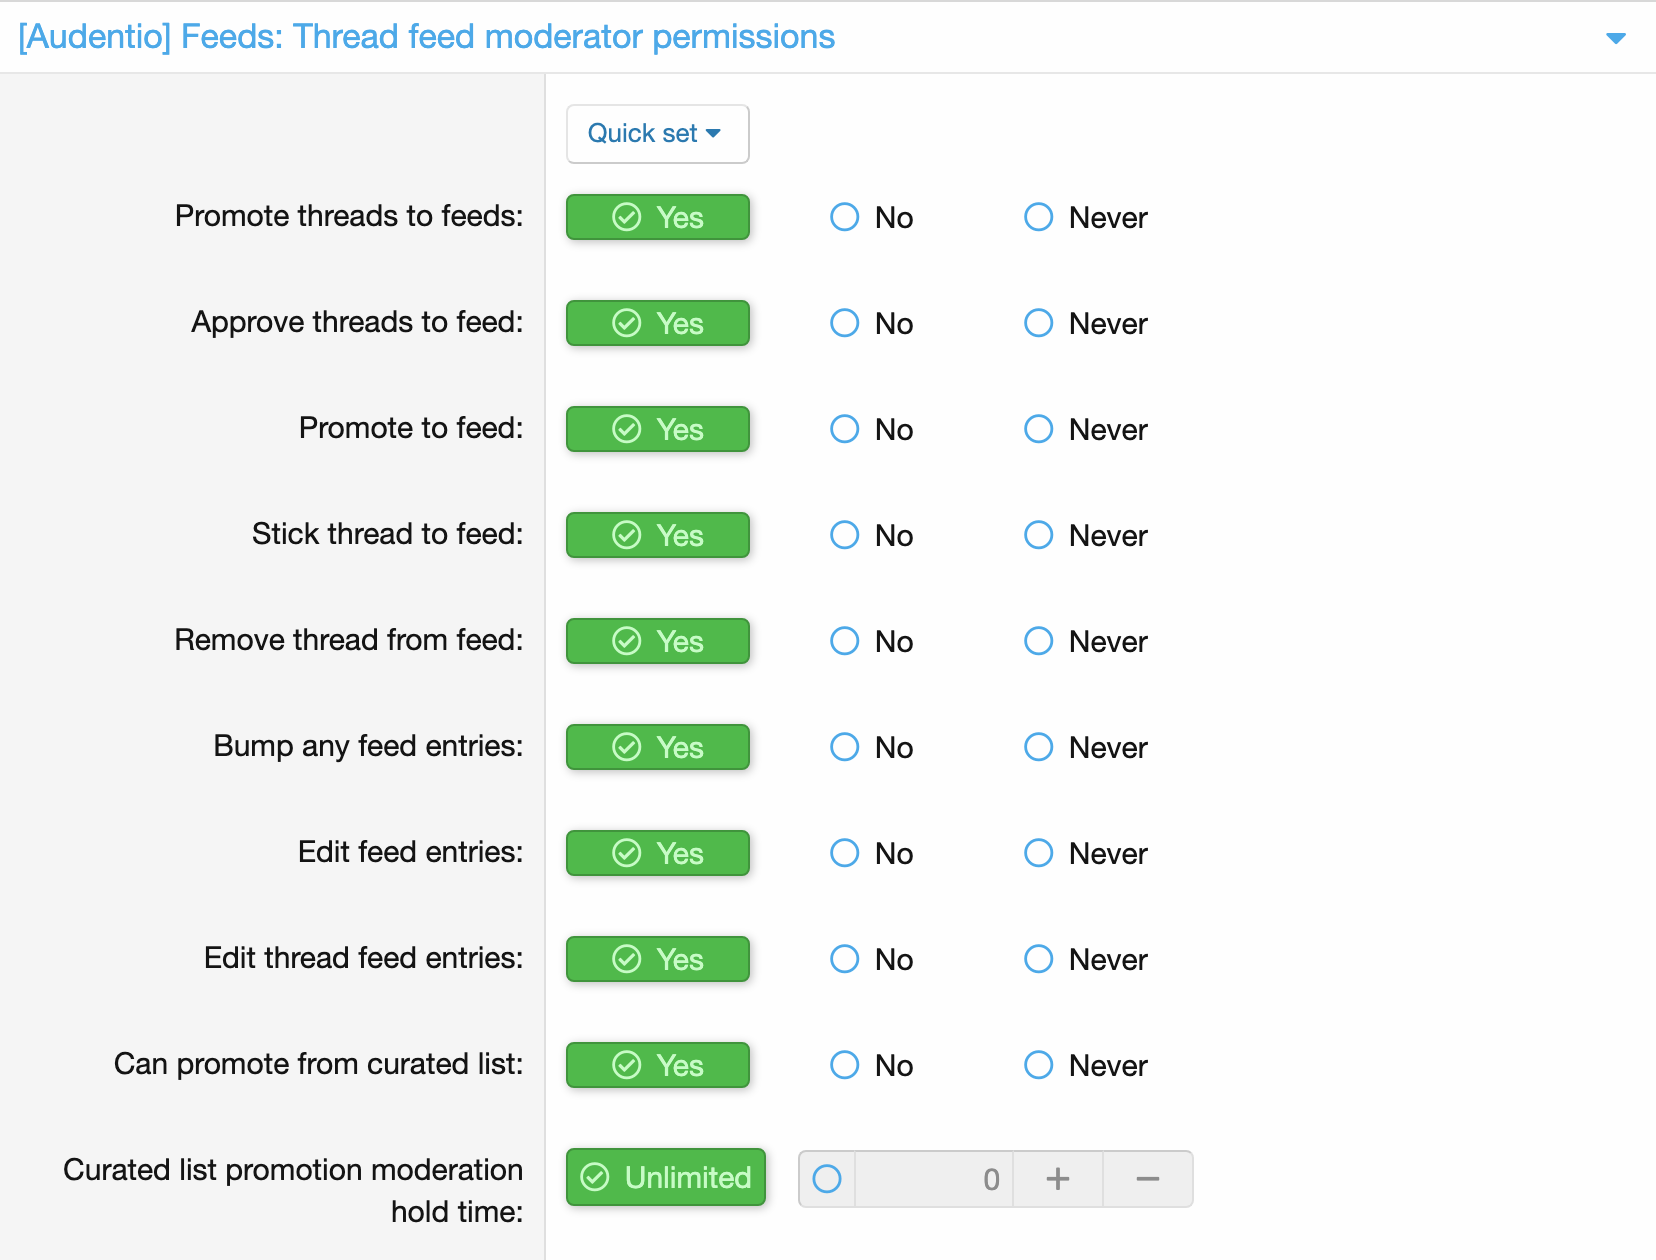
Task: Click the checkmark icon on 'Stick thread to feed' Yes
Action: coord(626,535)
